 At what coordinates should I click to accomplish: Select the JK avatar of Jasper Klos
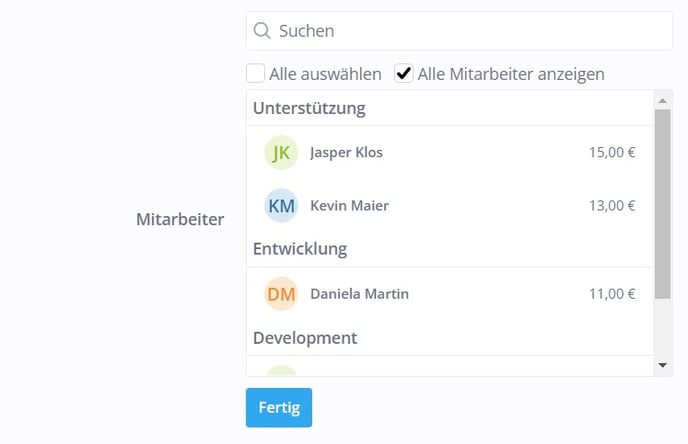pos(281,152)
